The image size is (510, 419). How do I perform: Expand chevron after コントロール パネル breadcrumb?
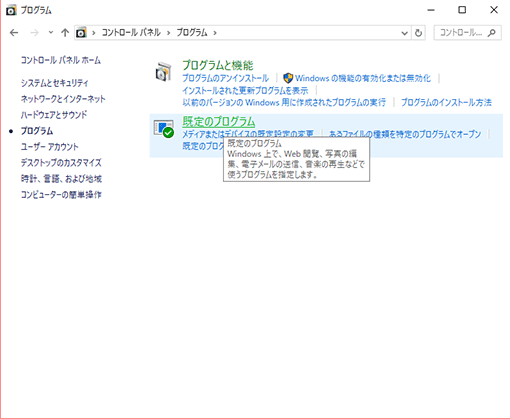(x=169, y=33)
